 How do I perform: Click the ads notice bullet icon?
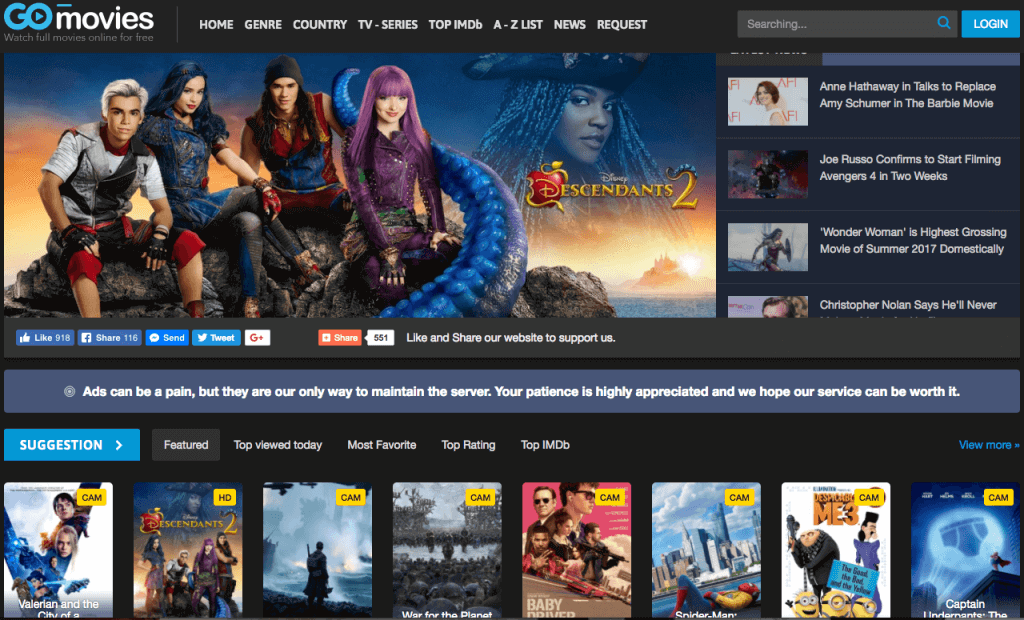(69, 392)
